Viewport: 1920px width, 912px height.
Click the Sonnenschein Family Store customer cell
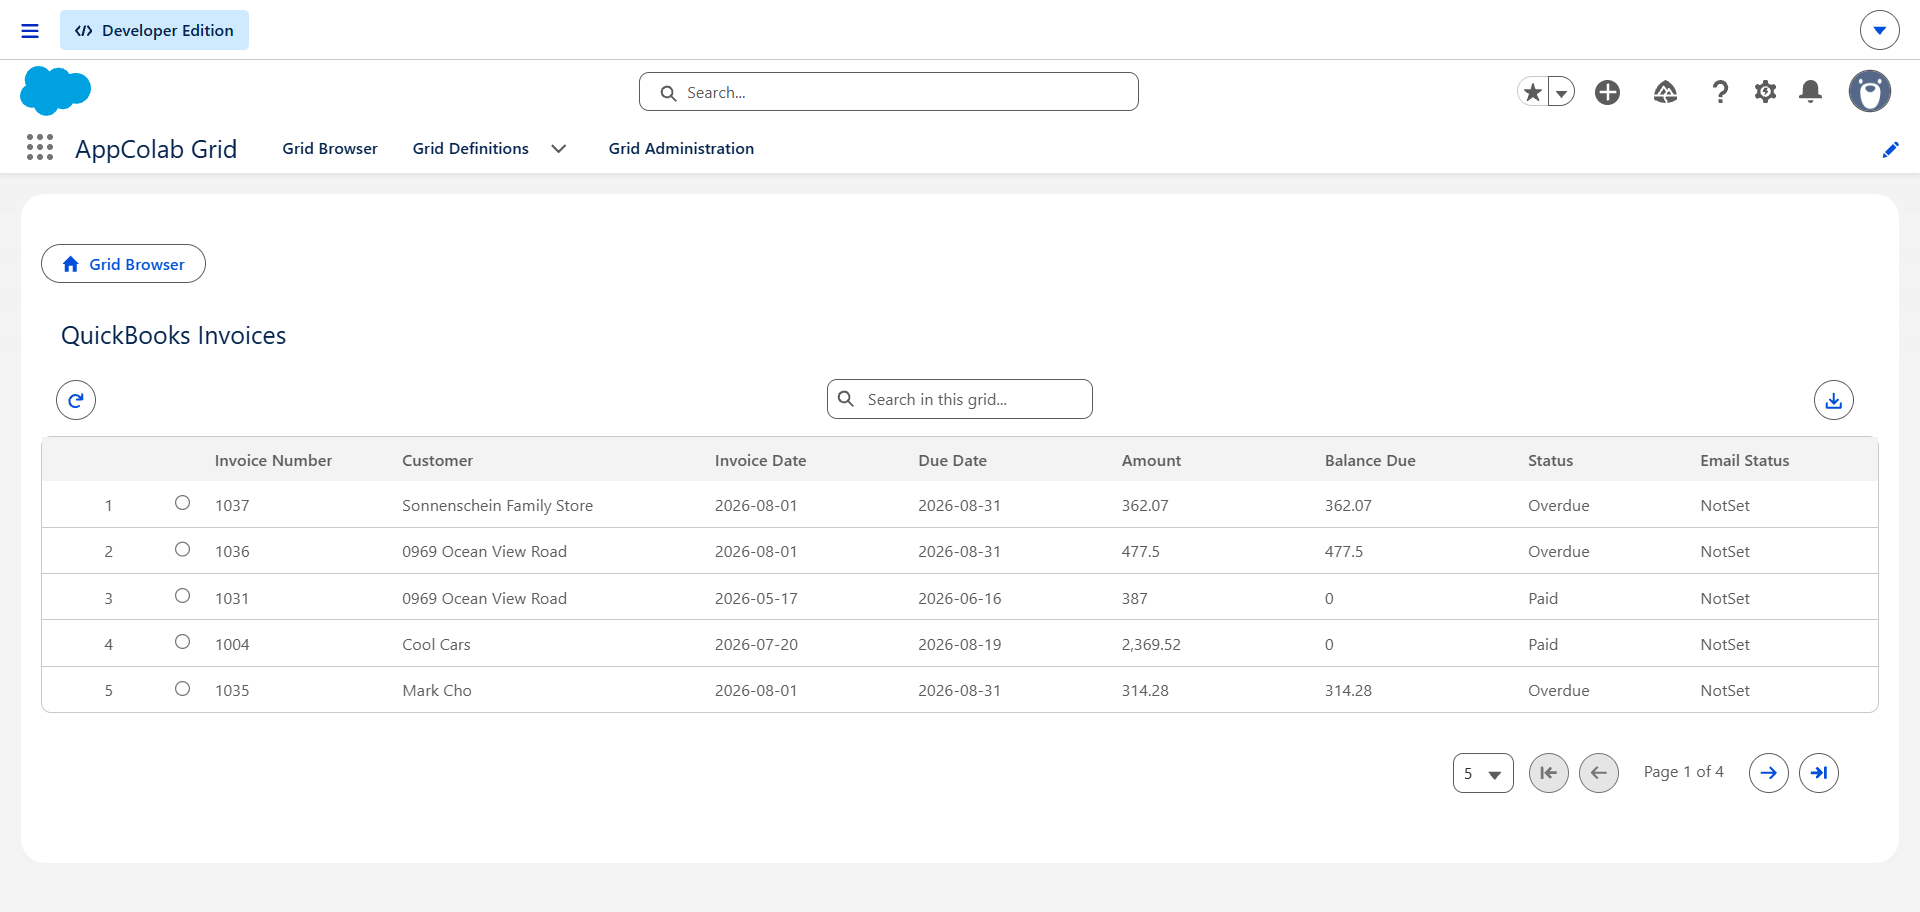click(x=497, y=505)
